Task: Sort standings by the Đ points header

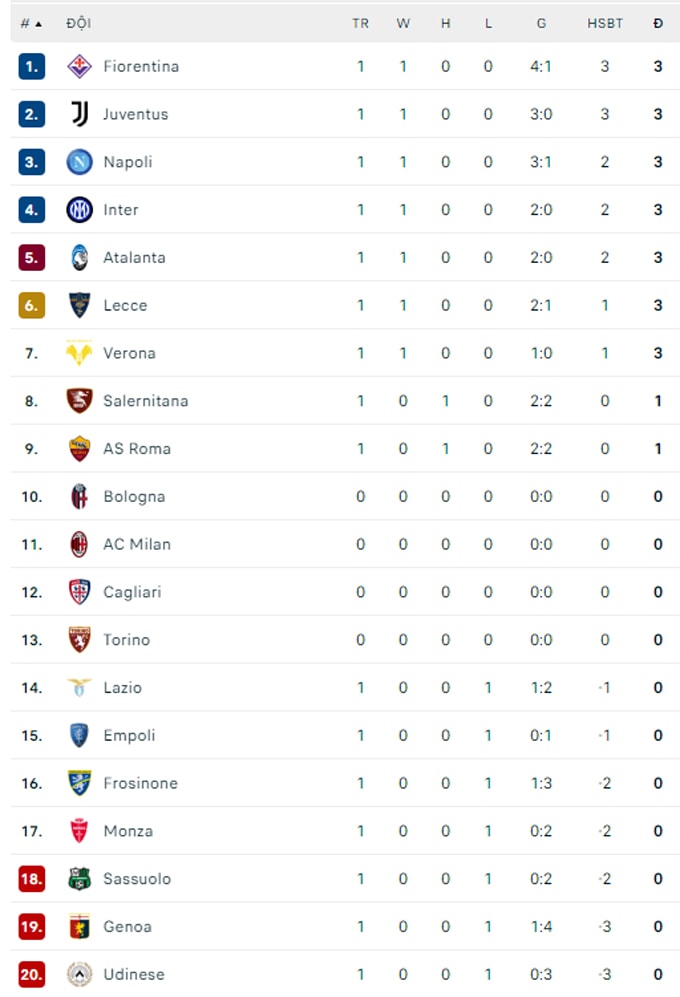Action: tap(658, 24)
